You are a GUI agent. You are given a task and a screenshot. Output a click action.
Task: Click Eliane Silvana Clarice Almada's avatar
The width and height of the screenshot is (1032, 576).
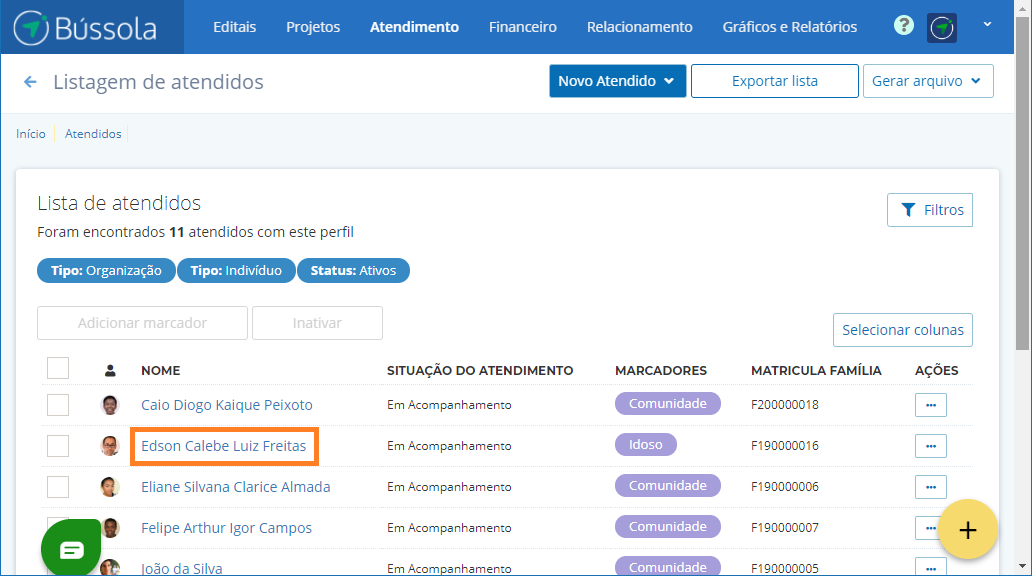coord(110,486)
